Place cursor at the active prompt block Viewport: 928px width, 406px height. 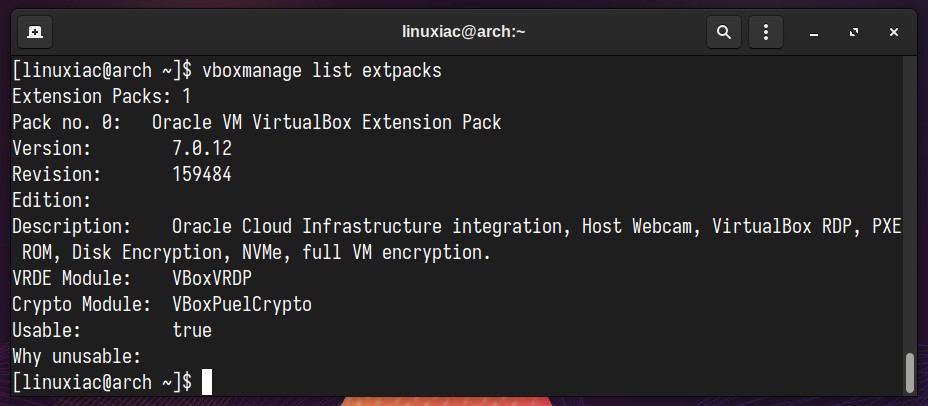[x=207, y=382]
